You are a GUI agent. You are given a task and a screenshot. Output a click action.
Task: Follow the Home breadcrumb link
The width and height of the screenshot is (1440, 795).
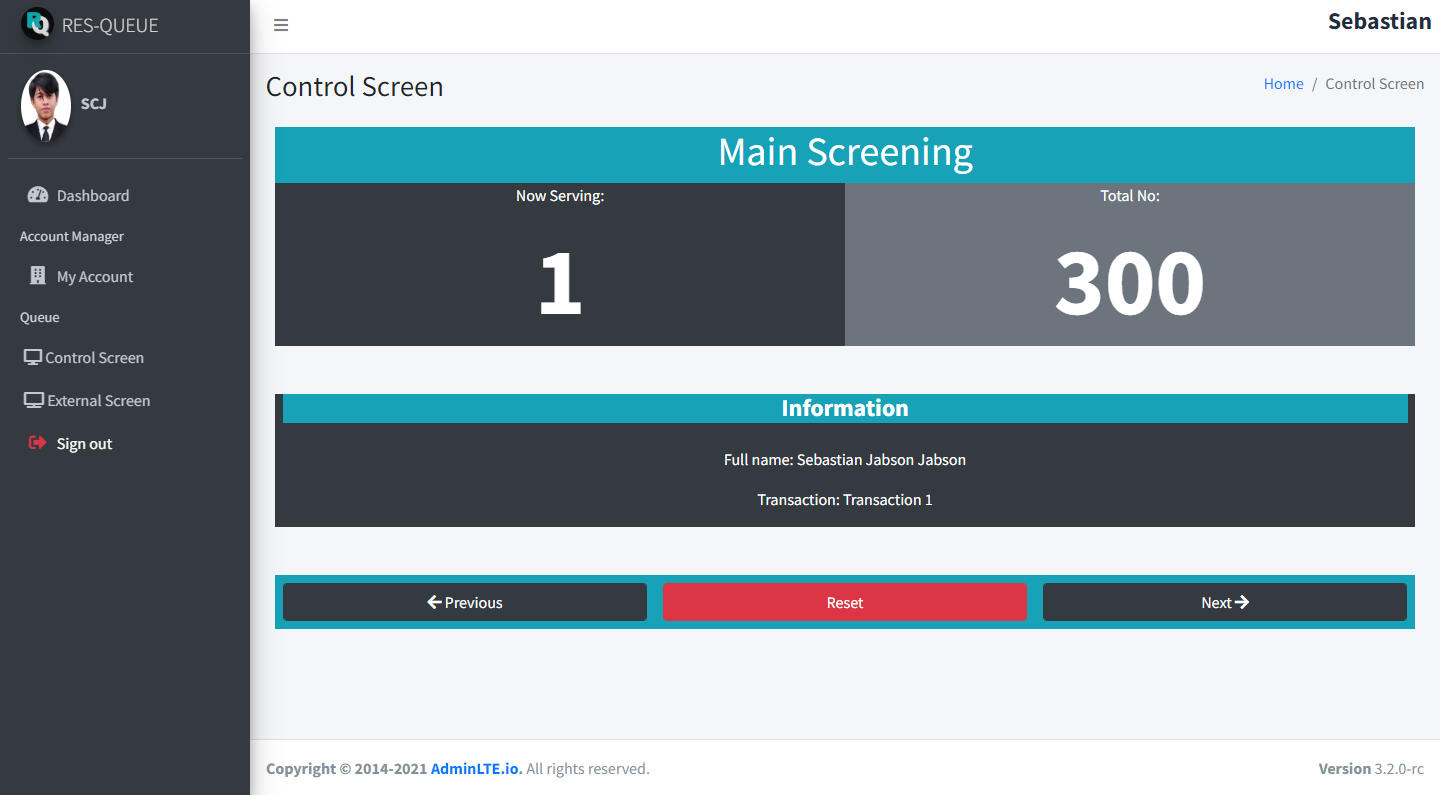pyautogui.click(x=1284, y=84)
